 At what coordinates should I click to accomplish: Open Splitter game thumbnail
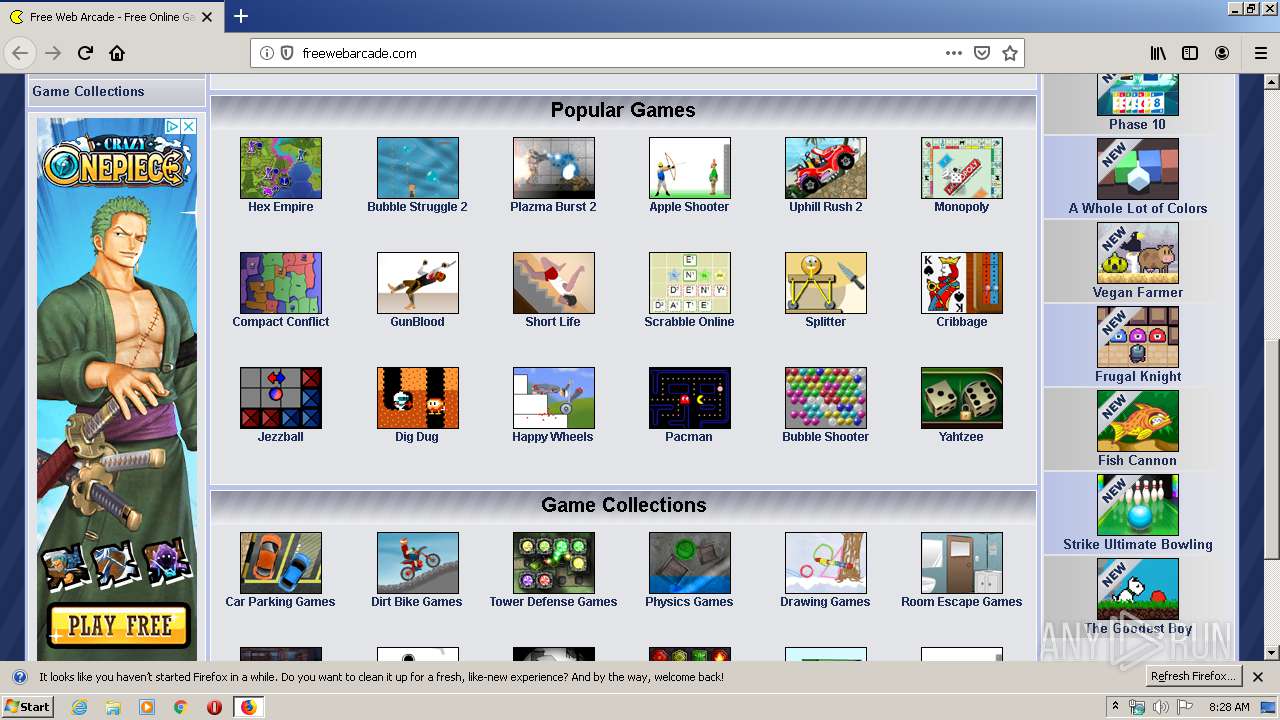[826, 283]
